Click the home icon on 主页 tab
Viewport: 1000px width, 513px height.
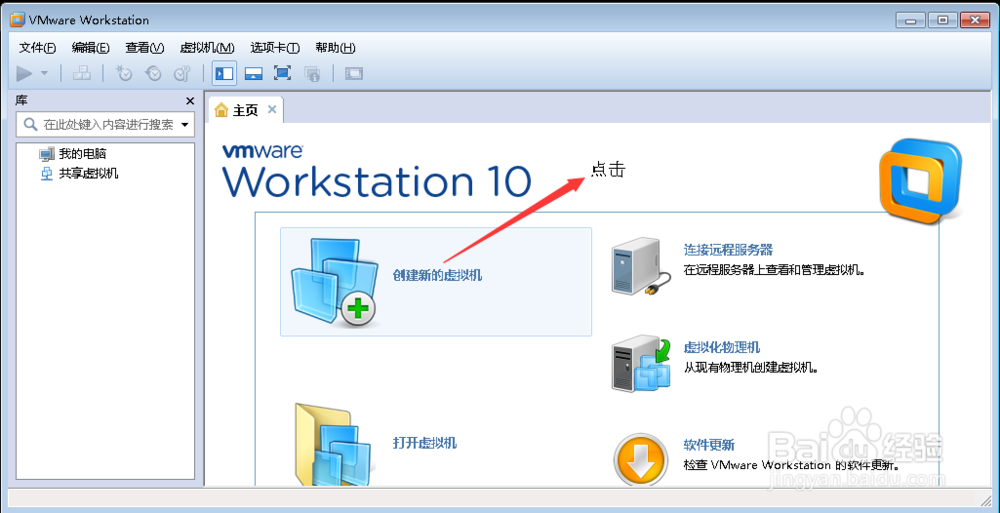click(221, 110)
